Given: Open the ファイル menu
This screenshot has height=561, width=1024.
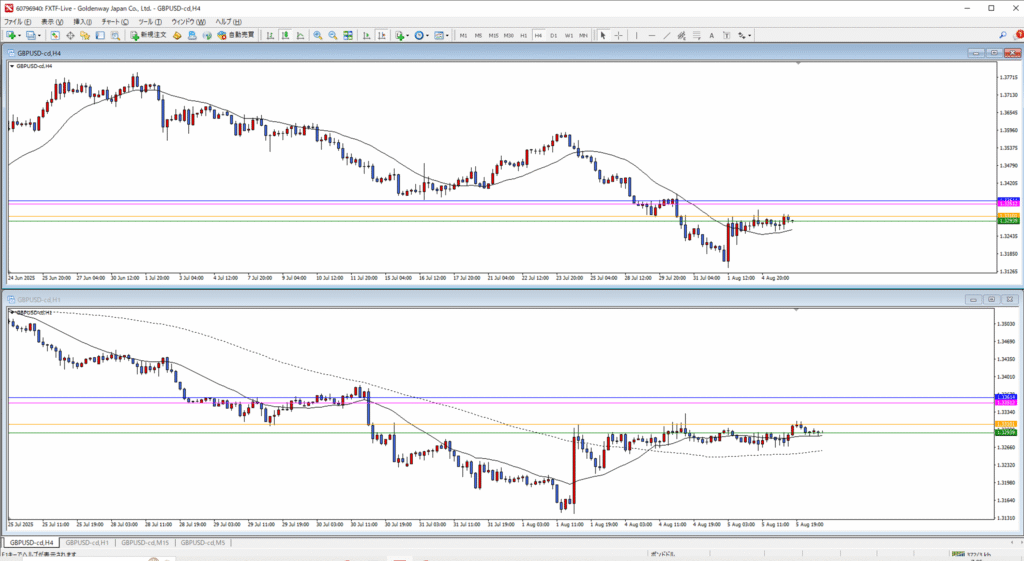Looking at the screenshot, I should click(x=18, y=22).
